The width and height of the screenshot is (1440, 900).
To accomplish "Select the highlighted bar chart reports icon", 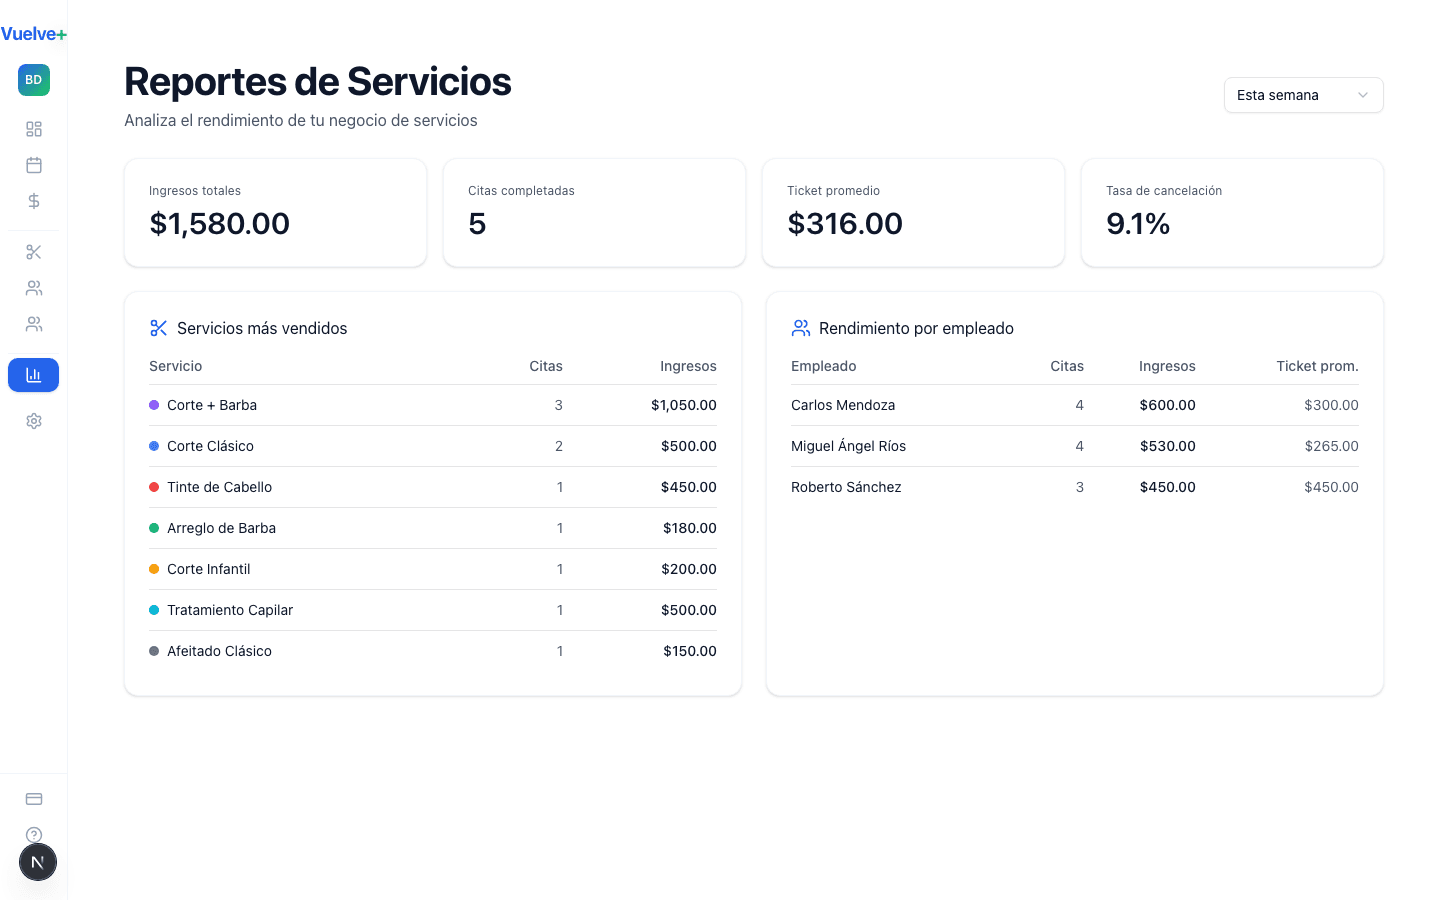I will [x=33, y=375].
